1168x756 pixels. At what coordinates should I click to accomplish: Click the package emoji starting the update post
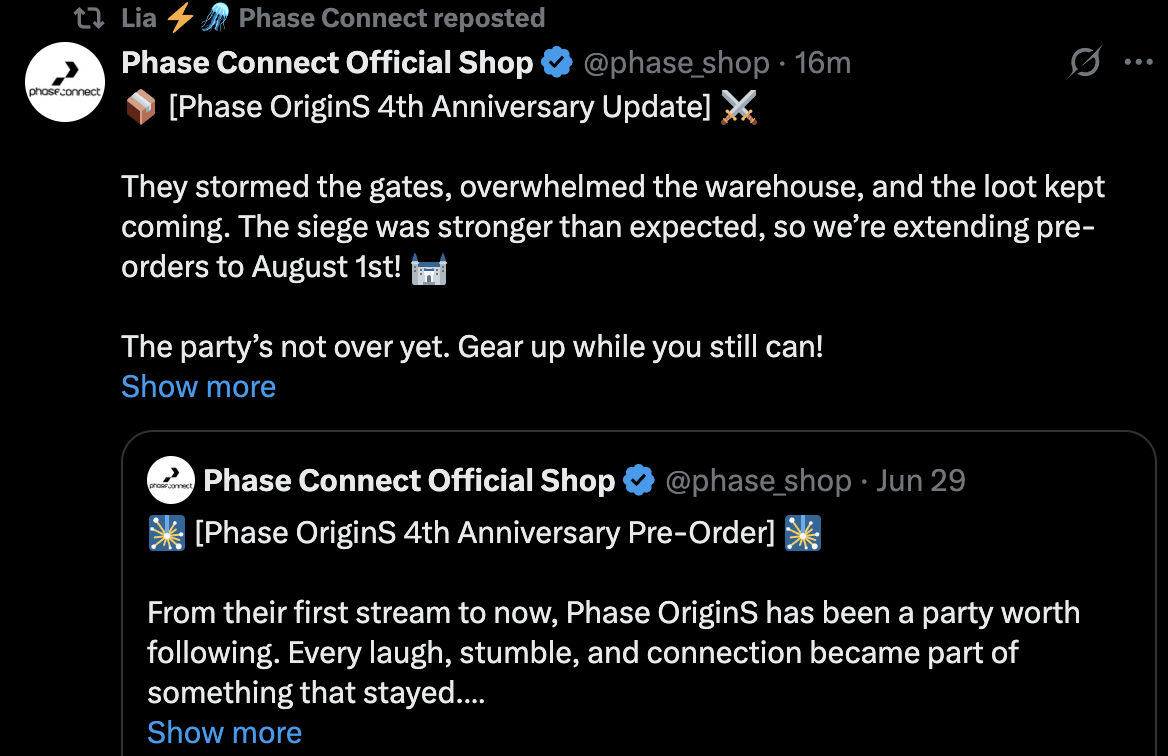(141, 107)
